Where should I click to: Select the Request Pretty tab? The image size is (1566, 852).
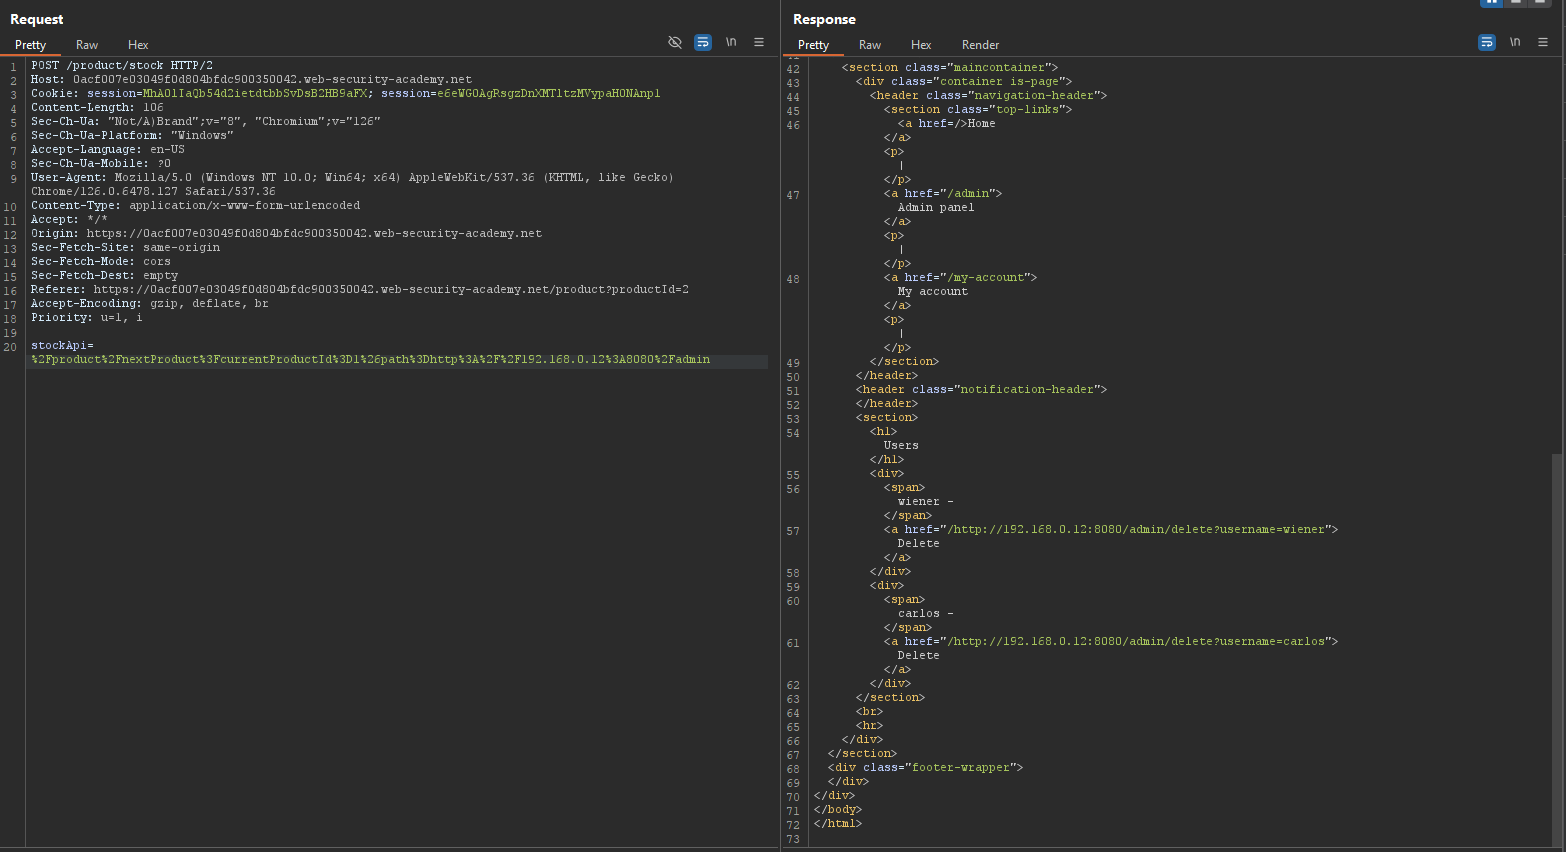[x=30, y=45]
